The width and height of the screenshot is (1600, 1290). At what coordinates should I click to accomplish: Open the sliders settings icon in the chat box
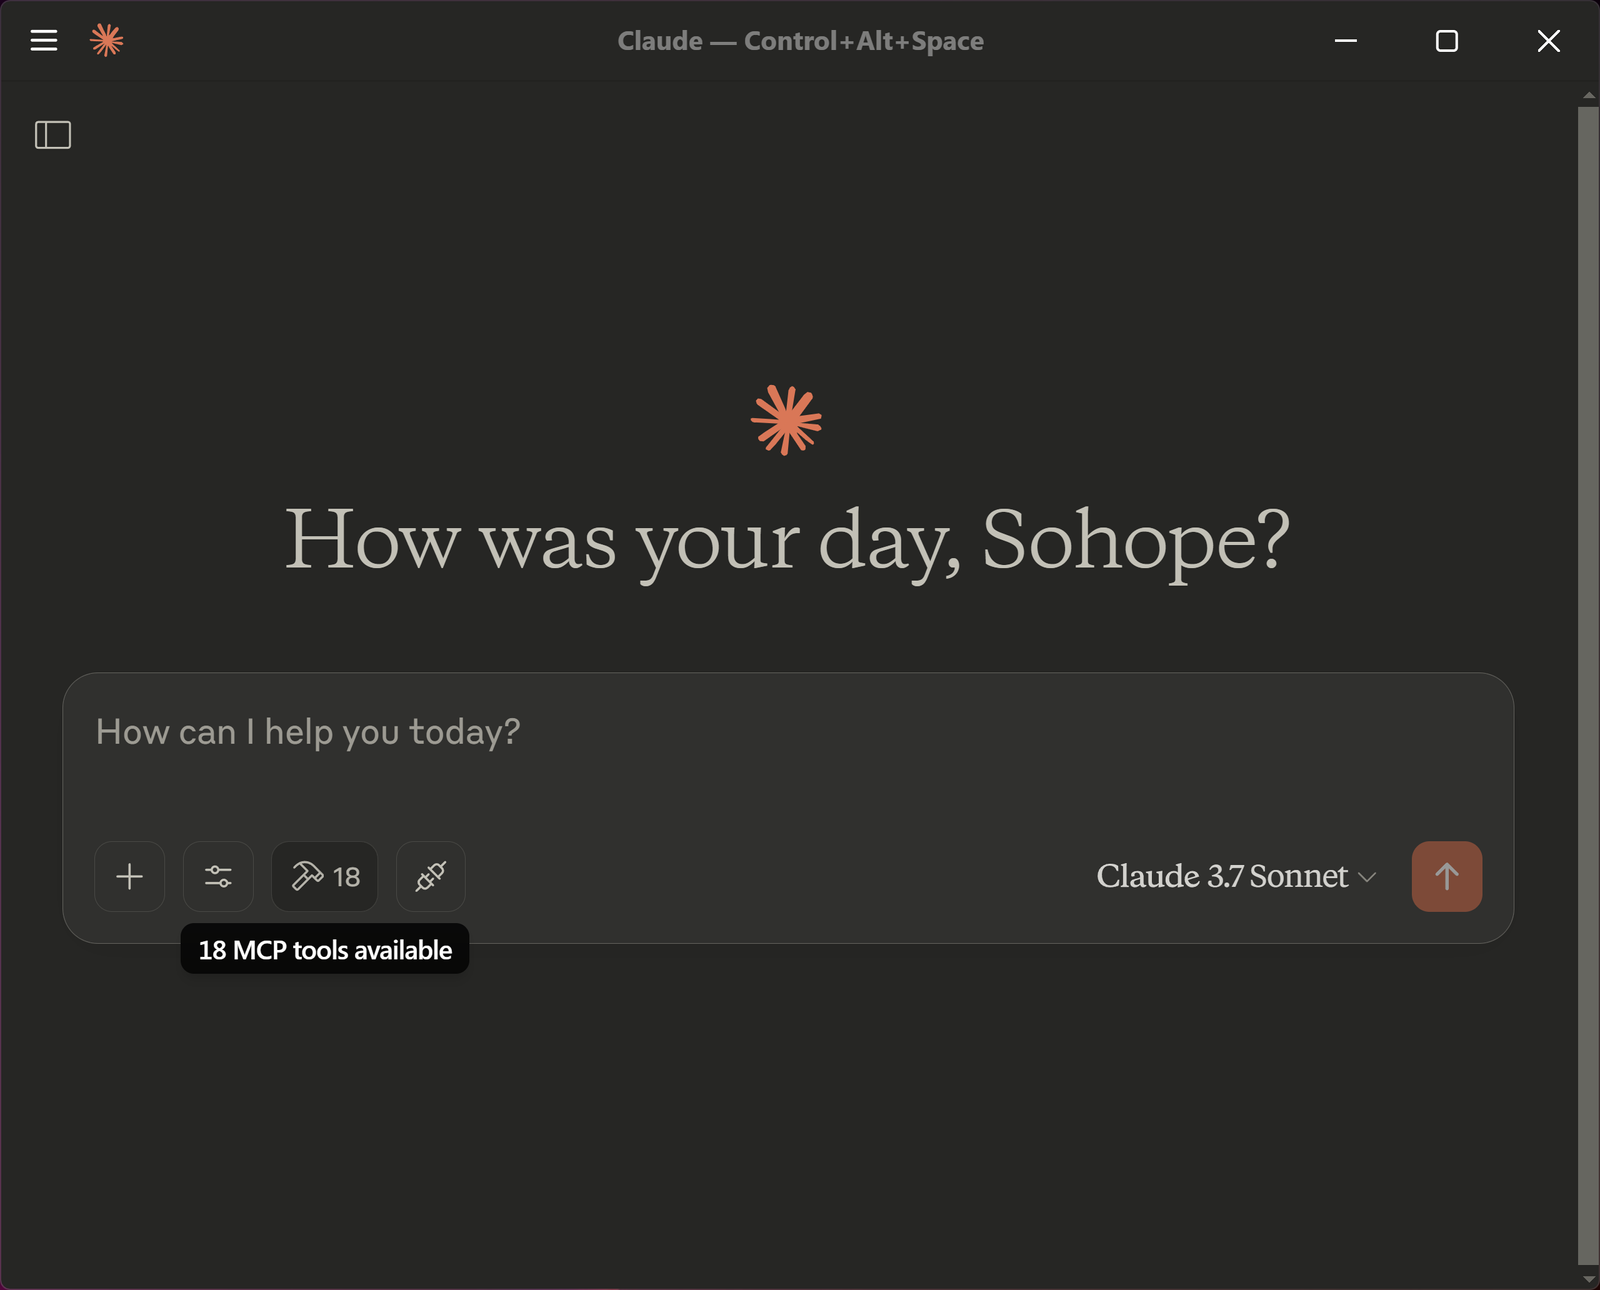pyautogui.click(x=218, y=877)
